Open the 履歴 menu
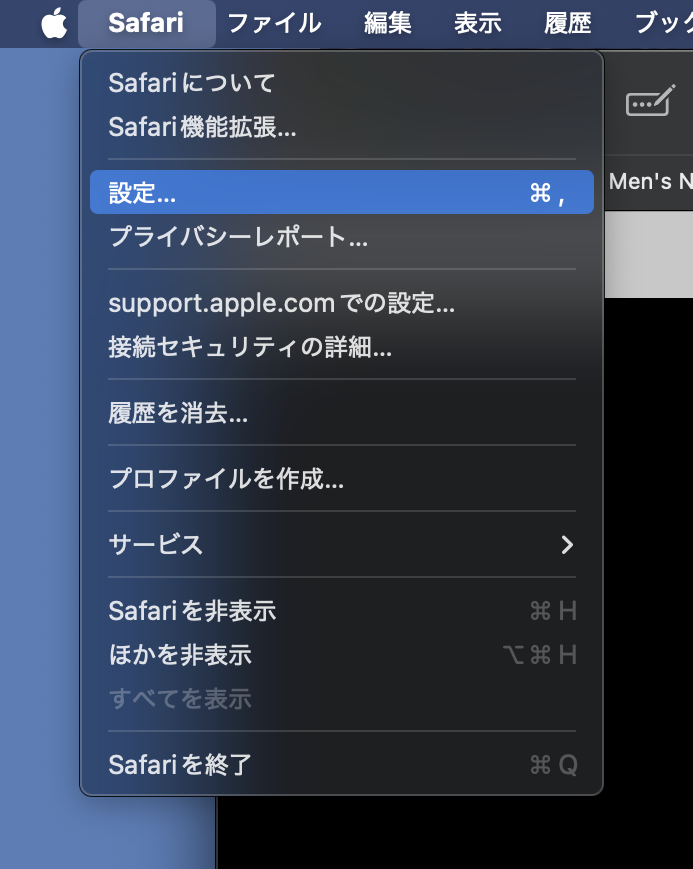The height and width of the screenshot is (869, 693). (x=567, y=23)
